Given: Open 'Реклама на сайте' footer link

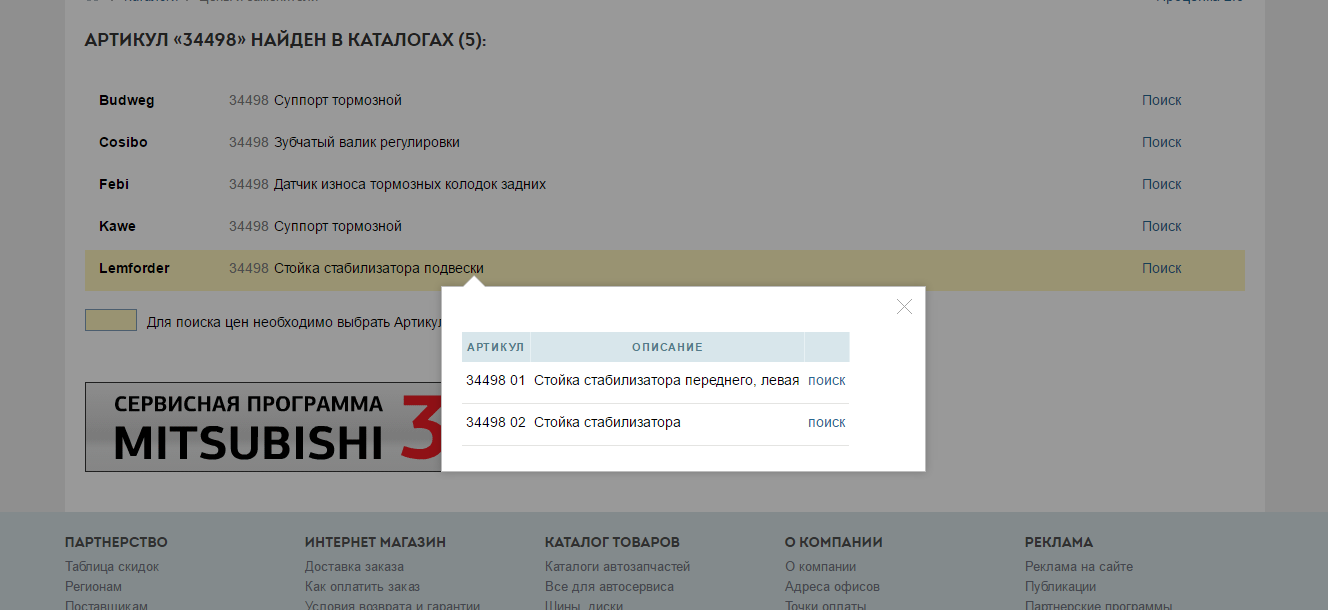Looking at the screenshot, I should (x=1078, y=567).
